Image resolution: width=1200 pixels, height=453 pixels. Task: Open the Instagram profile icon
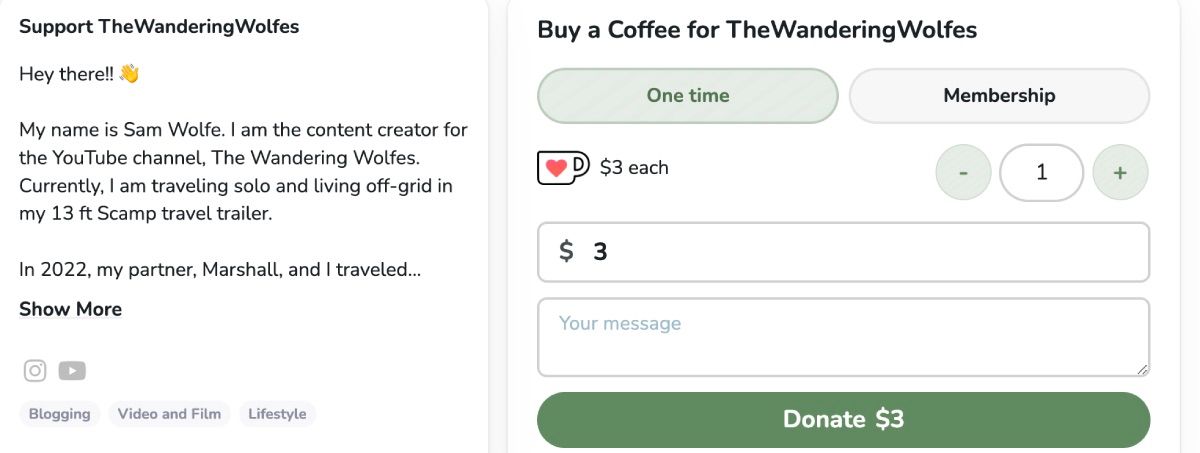pyautogui.click(x=35, y=371)
